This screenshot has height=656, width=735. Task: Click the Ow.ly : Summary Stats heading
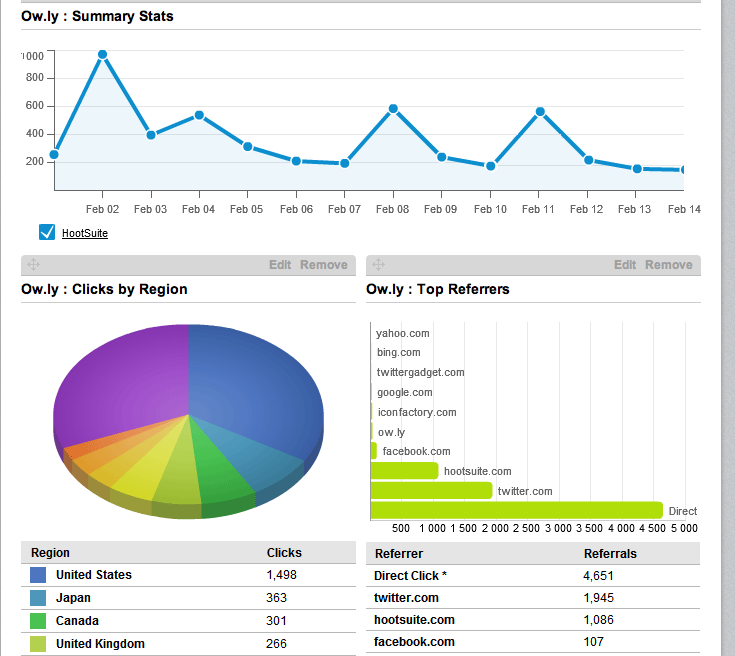coord(97,16)
